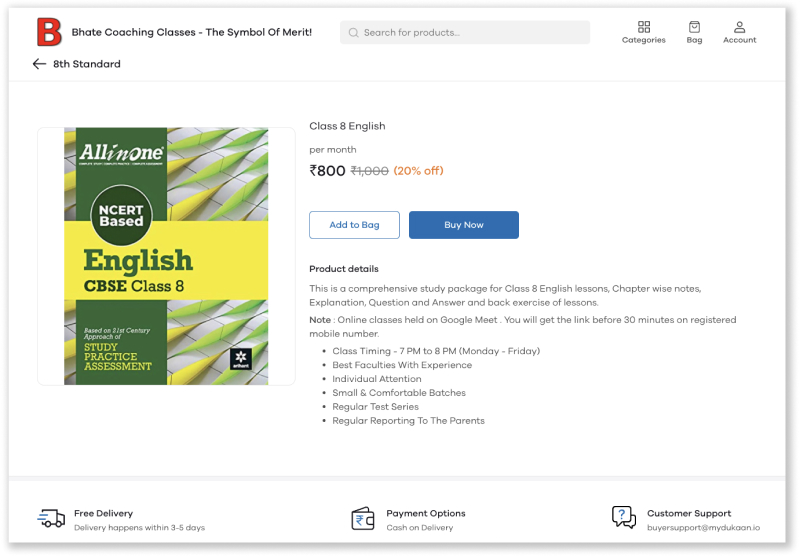Focus the Search for products field
800x556 pixels.
pos(465,33)
